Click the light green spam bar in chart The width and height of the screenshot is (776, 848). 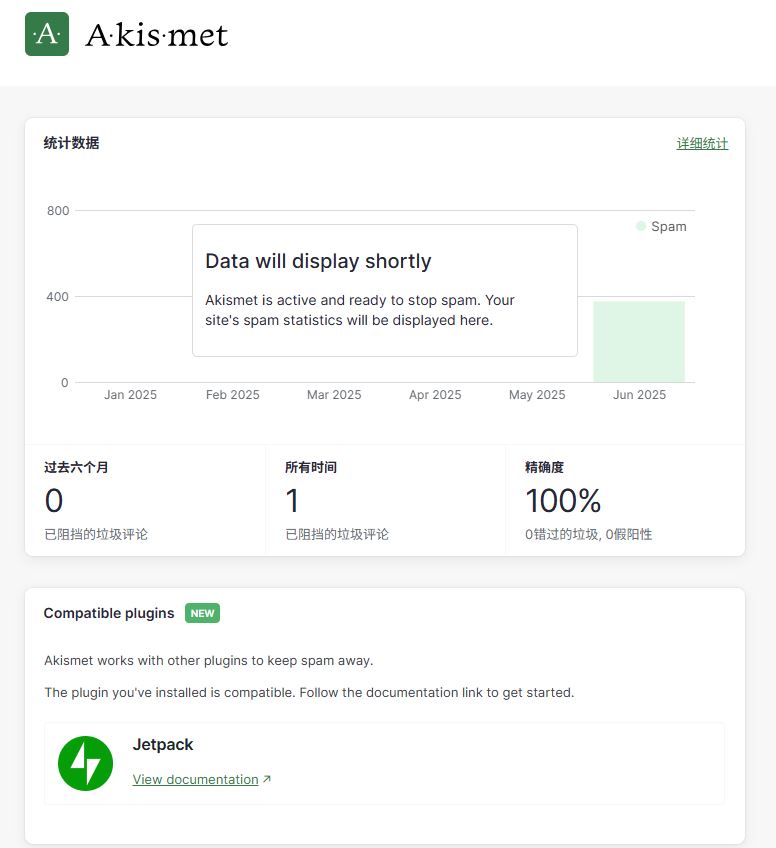638,341
